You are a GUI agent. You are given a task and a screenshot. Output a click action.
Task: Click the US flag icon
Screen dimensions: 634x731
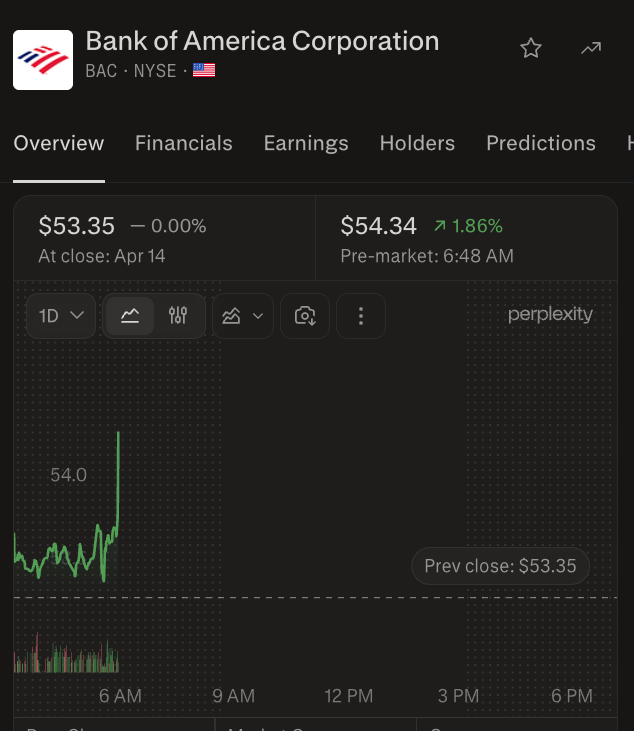(204, 70)
